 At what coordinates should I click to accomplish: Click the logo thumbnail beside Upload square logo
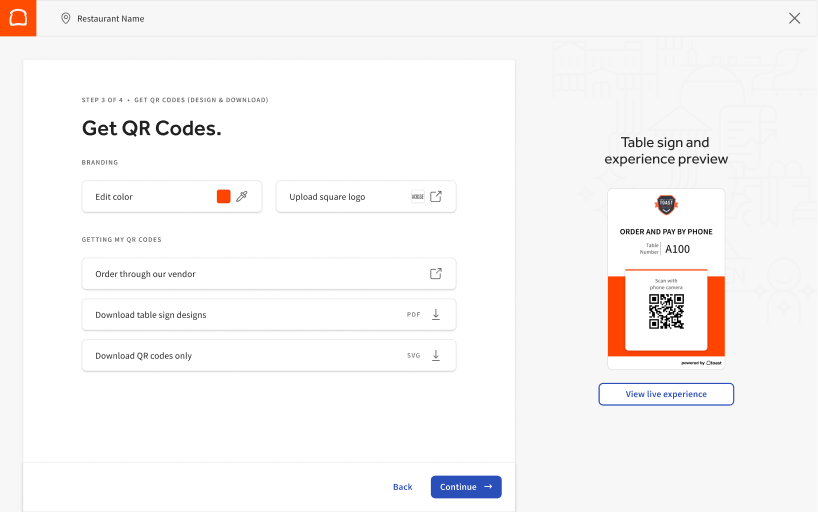(x=418, y=197)
